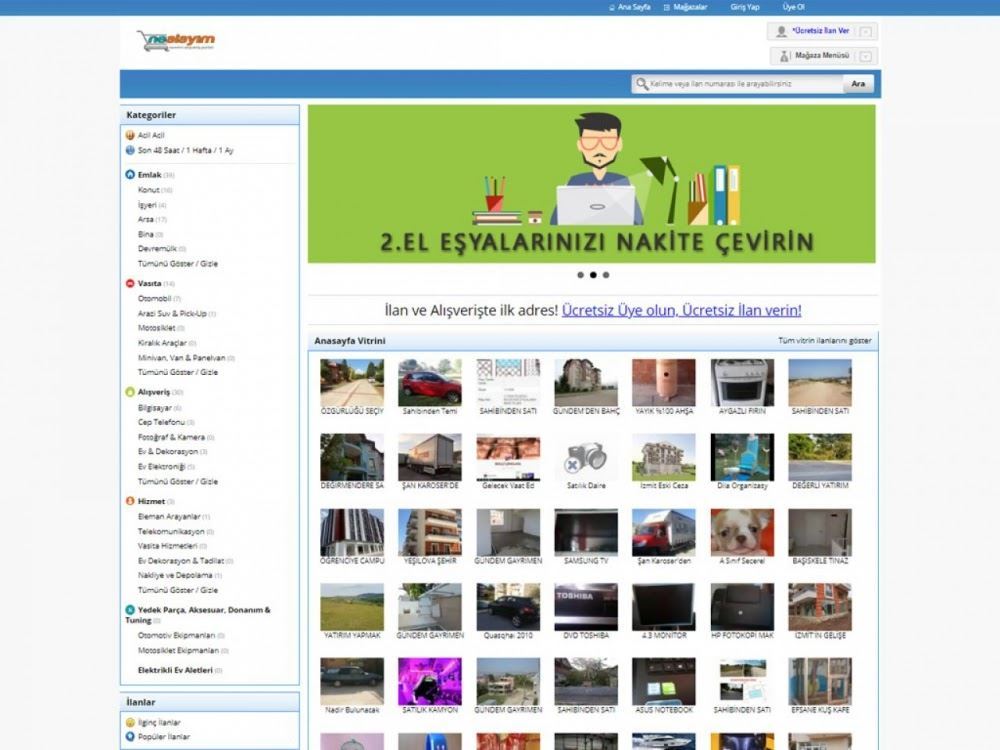Viewport: 1000px width, 750px height.
Task: Follow the Ücretsiz Üye olun, Ücretsiz İlan verin link
Action: click(x=681, y=311)
